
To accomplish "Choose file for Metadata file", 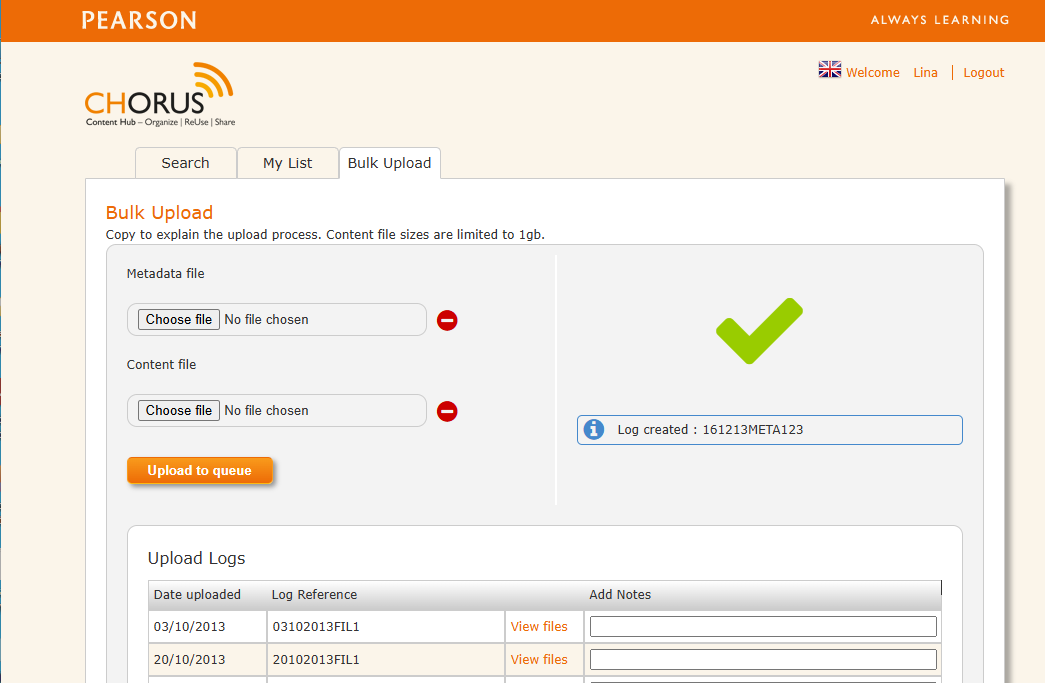I will (x=179, y=320).
